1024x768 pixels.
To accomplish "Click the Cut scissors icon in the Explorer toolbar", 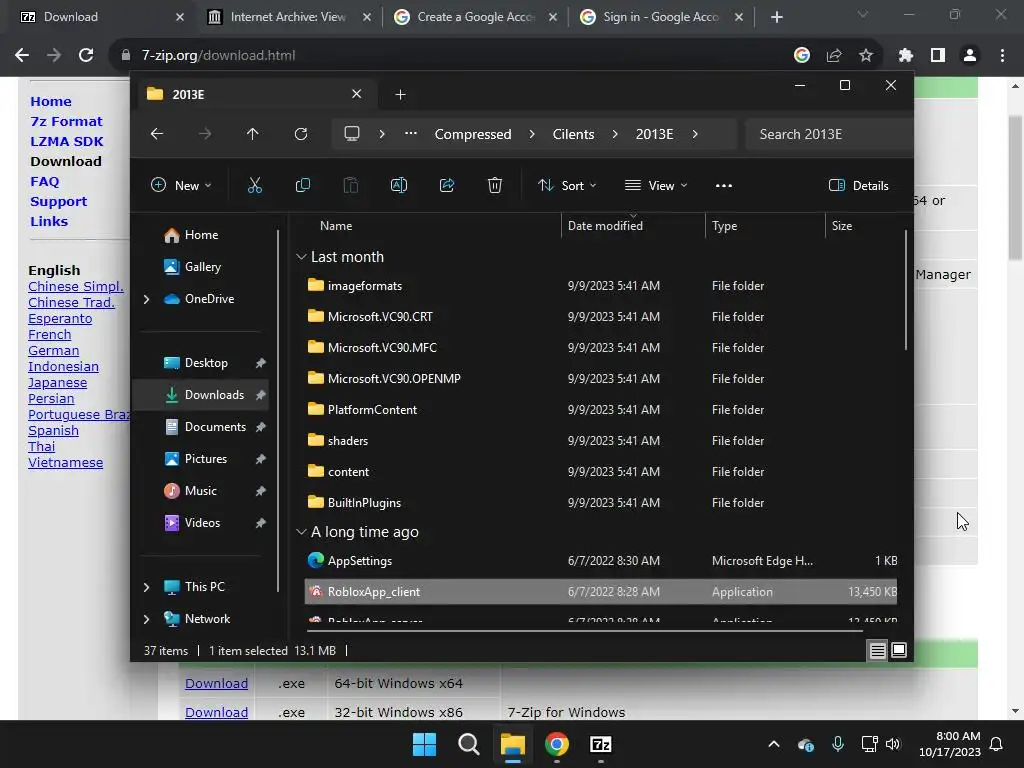I will [255, 185].
